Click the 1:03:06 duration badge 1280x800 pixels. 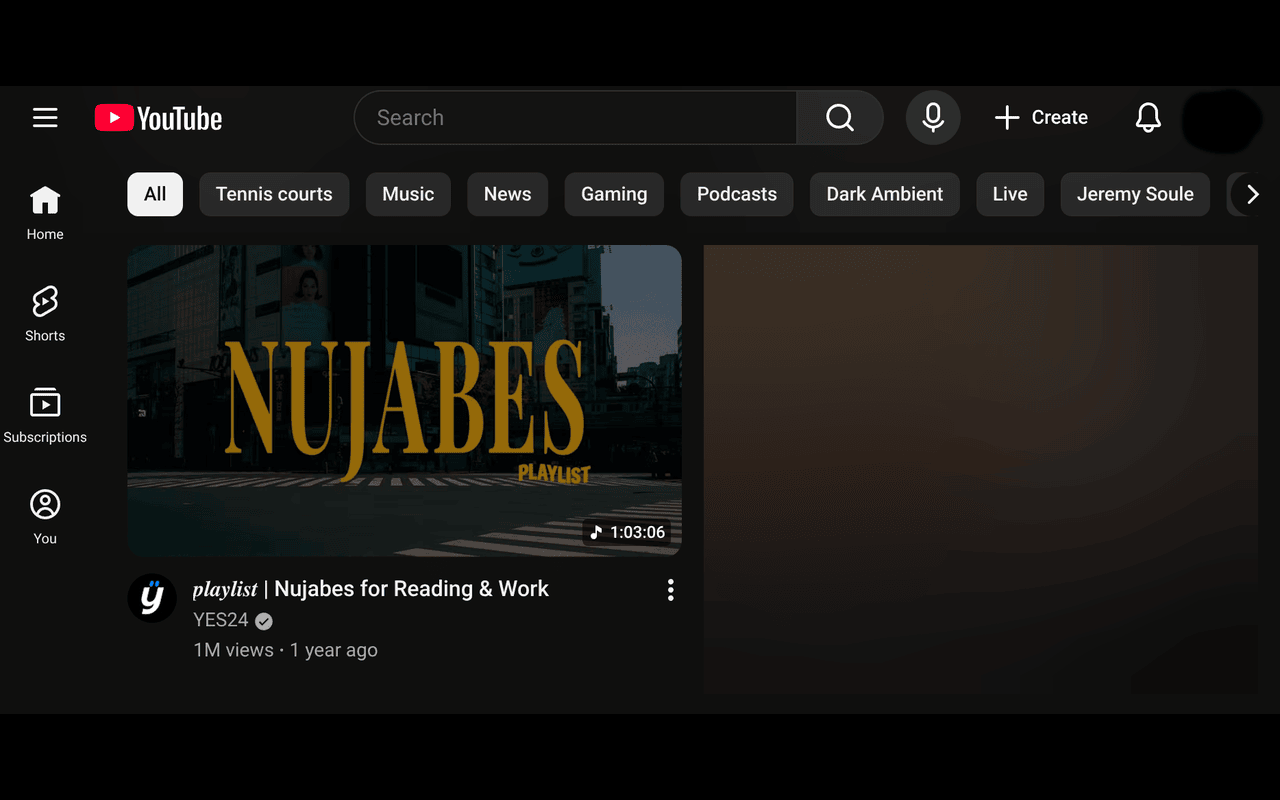tap(627, 532)
